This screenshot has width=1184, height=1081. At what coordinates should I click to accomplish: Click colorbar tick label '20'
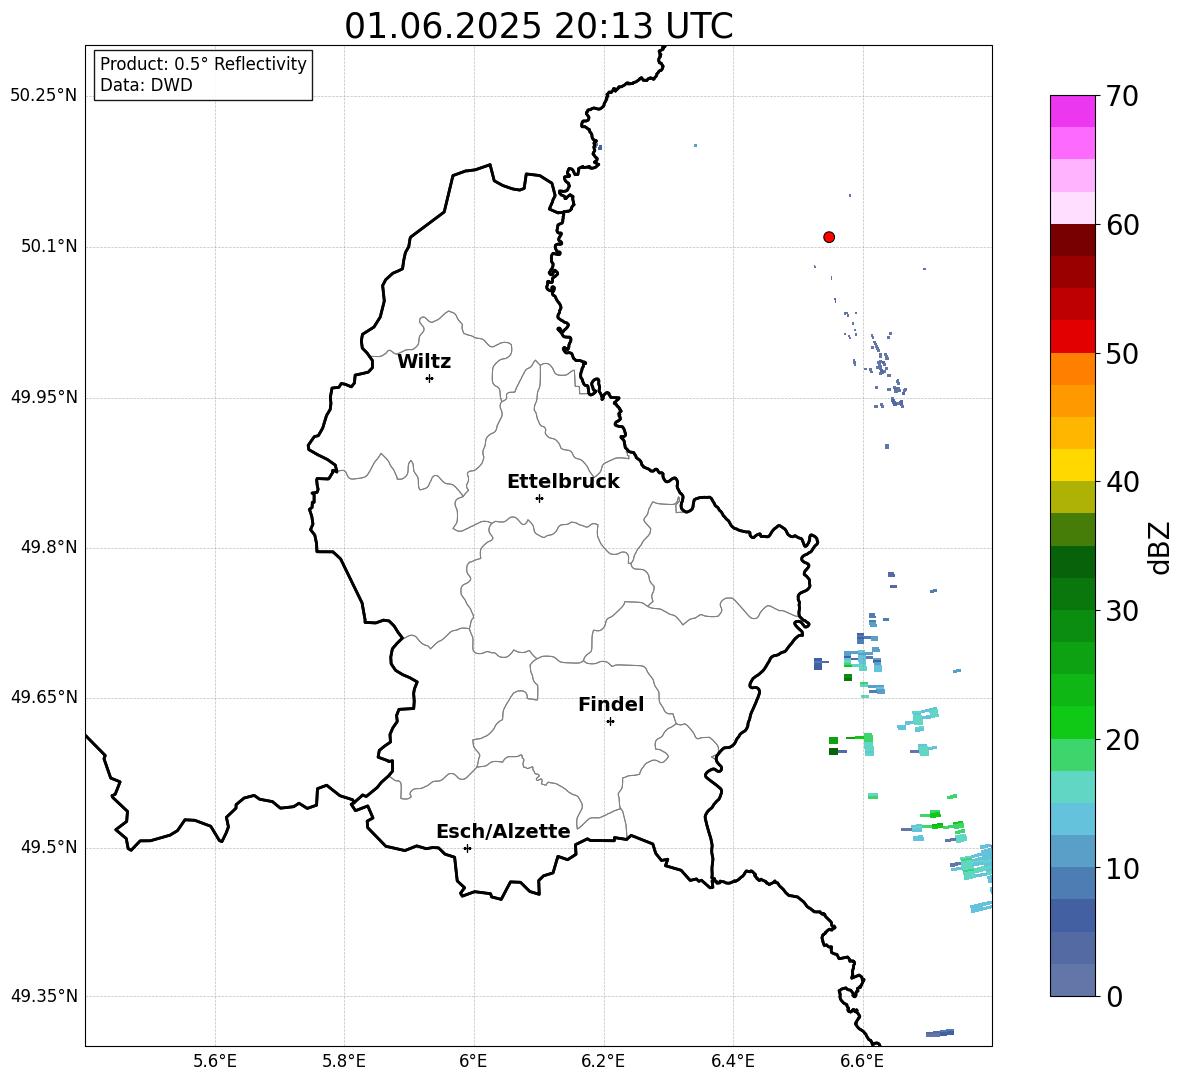click(x=1122, y=739)
